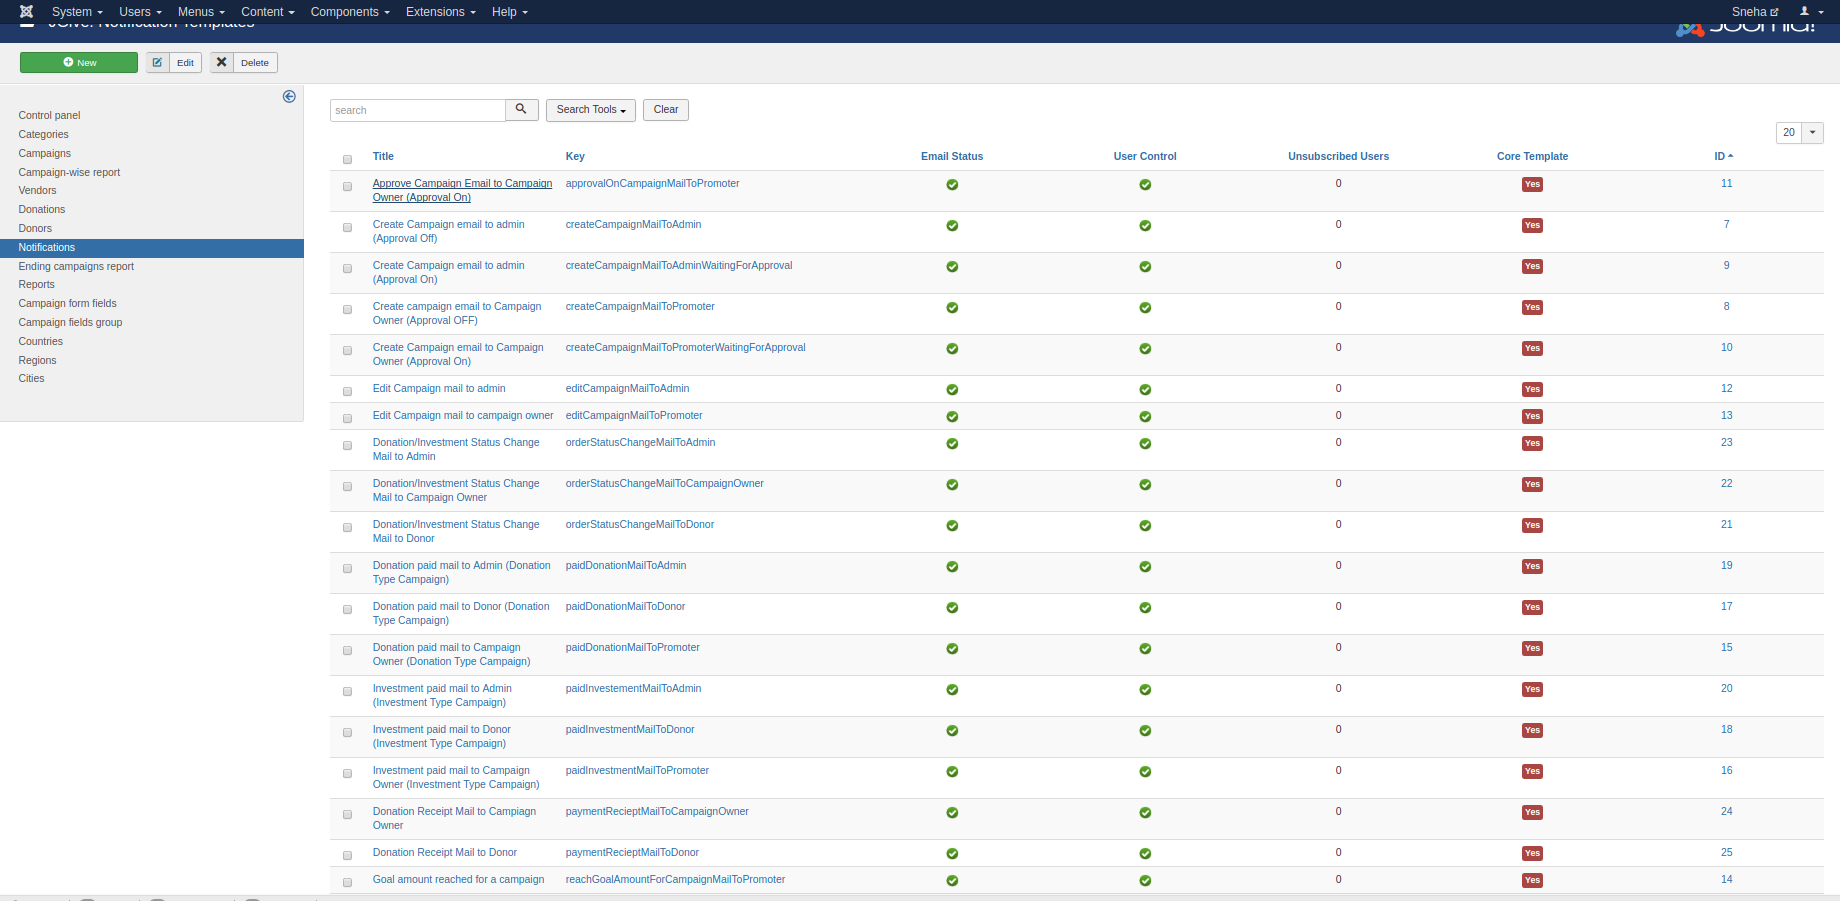This screenshot has width=1840, height=901.
Task: Toggle User Control for editCampaignMailToAdmin row
Action: (1145, 390)
